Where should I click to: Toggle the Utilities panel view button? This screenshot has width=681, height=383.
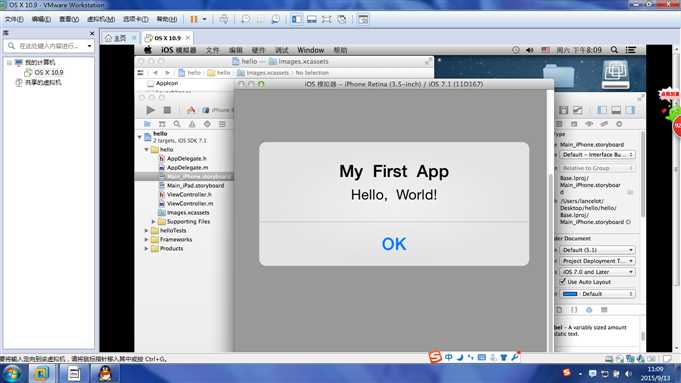pyautogui.click(x=630, y=110)
